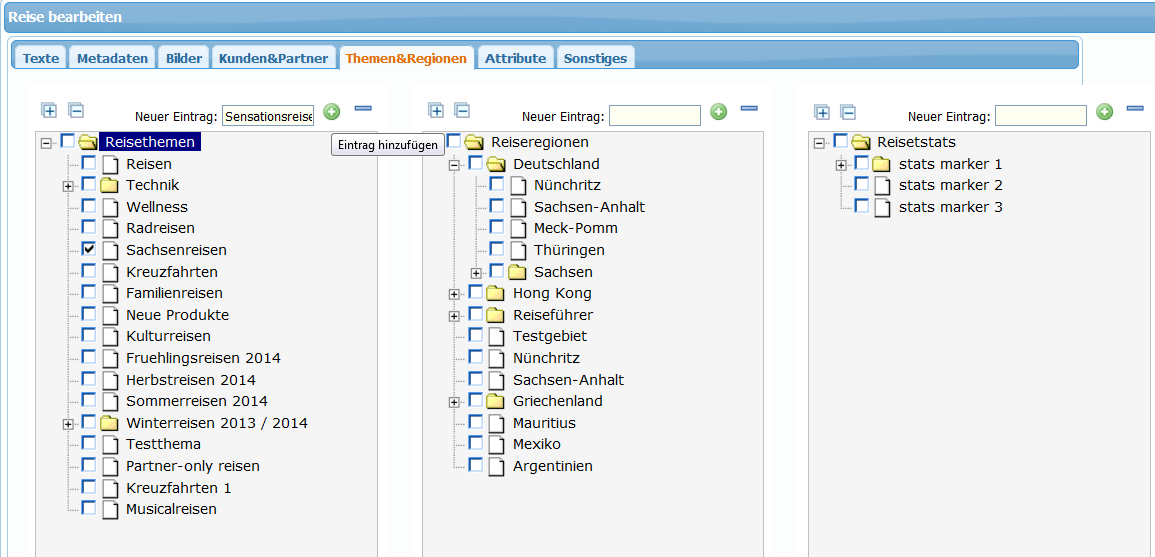Check the stats marker 3 checkbox
This screenshot has width=1155, height=557.
[862, 206]
